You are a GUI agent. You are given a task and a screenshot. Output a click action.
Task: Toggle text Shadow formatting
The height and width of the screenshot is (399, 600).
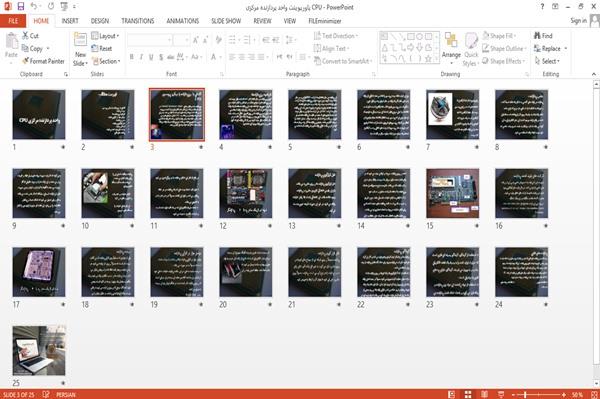tap(161, 57)
